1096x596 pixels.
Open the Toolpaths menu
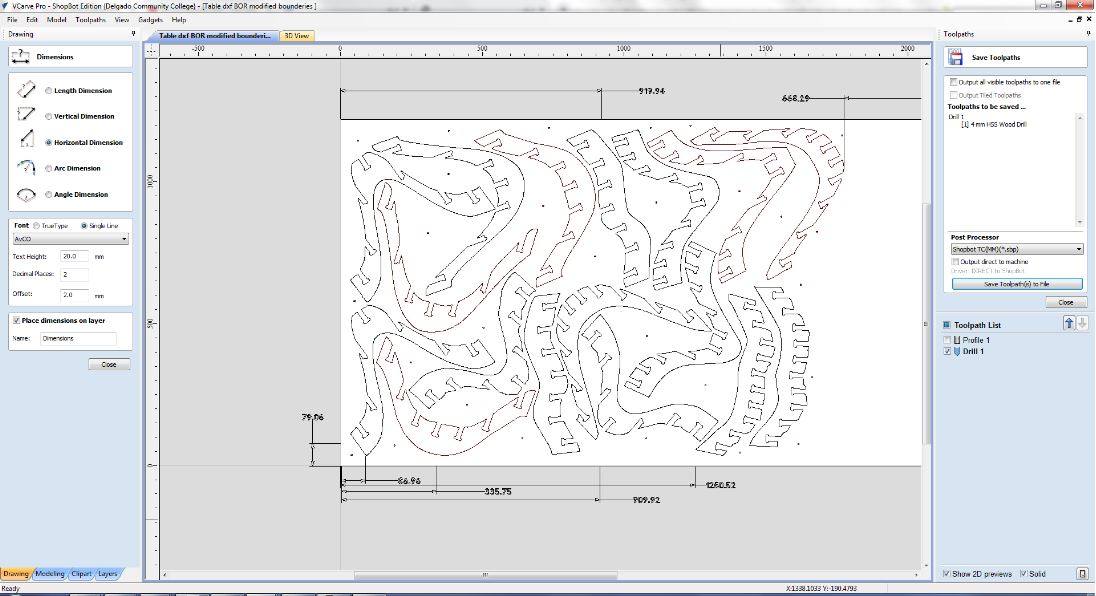pyautogui.click(x=91, y=20)
